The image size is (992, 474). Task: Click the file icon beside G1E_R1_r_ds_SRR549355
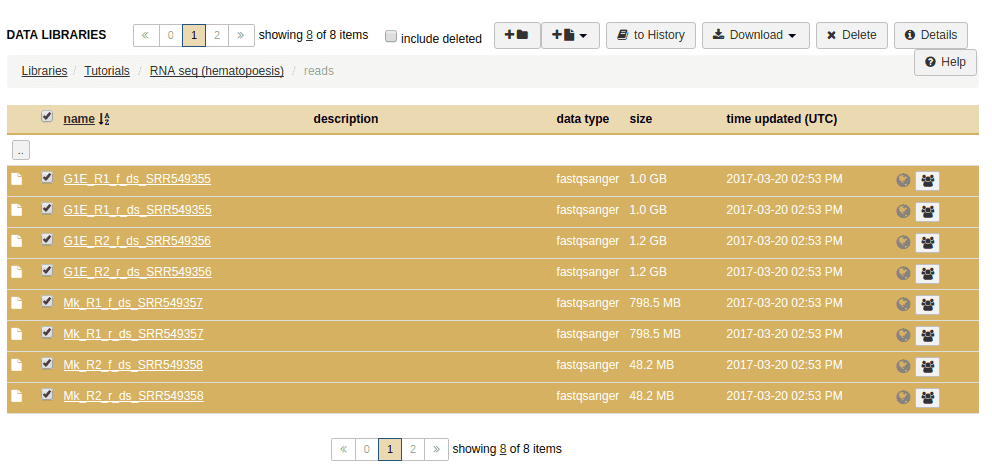tap(17, 211)
